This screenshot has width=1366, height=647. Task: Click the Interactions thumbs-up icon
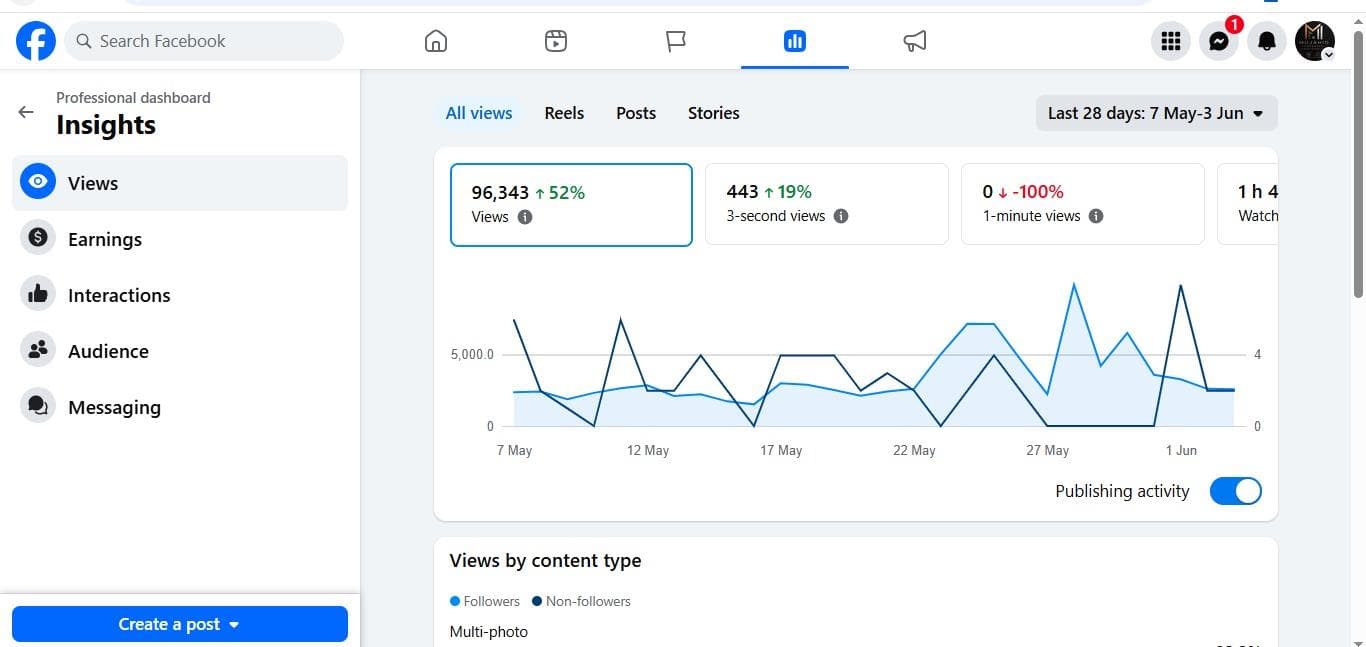[38, 294]
